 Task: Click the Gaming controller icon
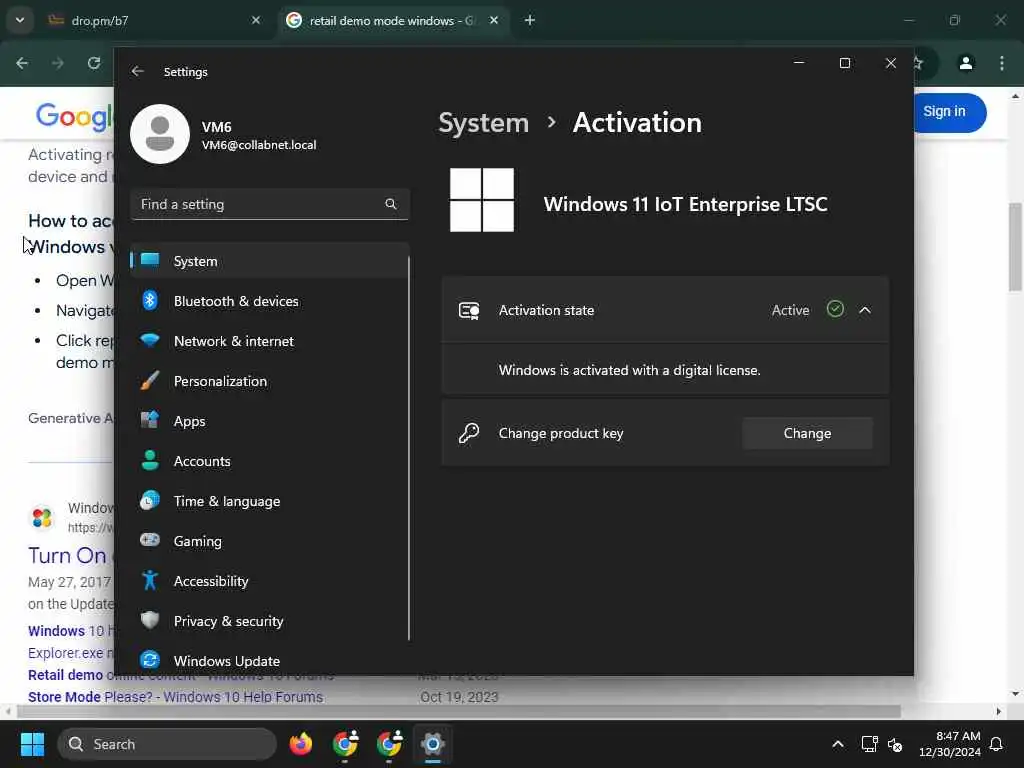coord(150,540)
